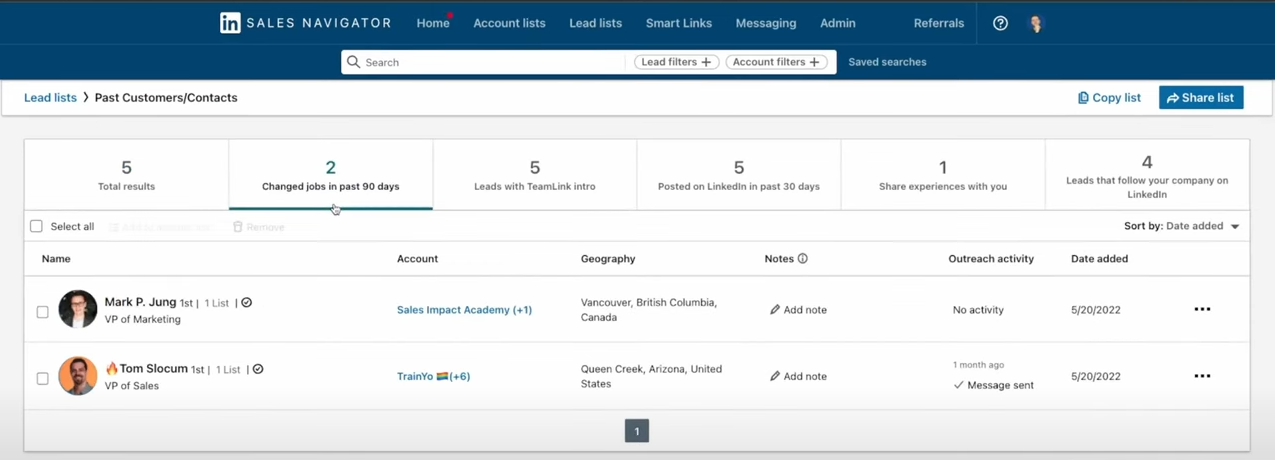1275x460 pixels.
Task: Click the Outreach activity column header
Action: coord(991,259)
